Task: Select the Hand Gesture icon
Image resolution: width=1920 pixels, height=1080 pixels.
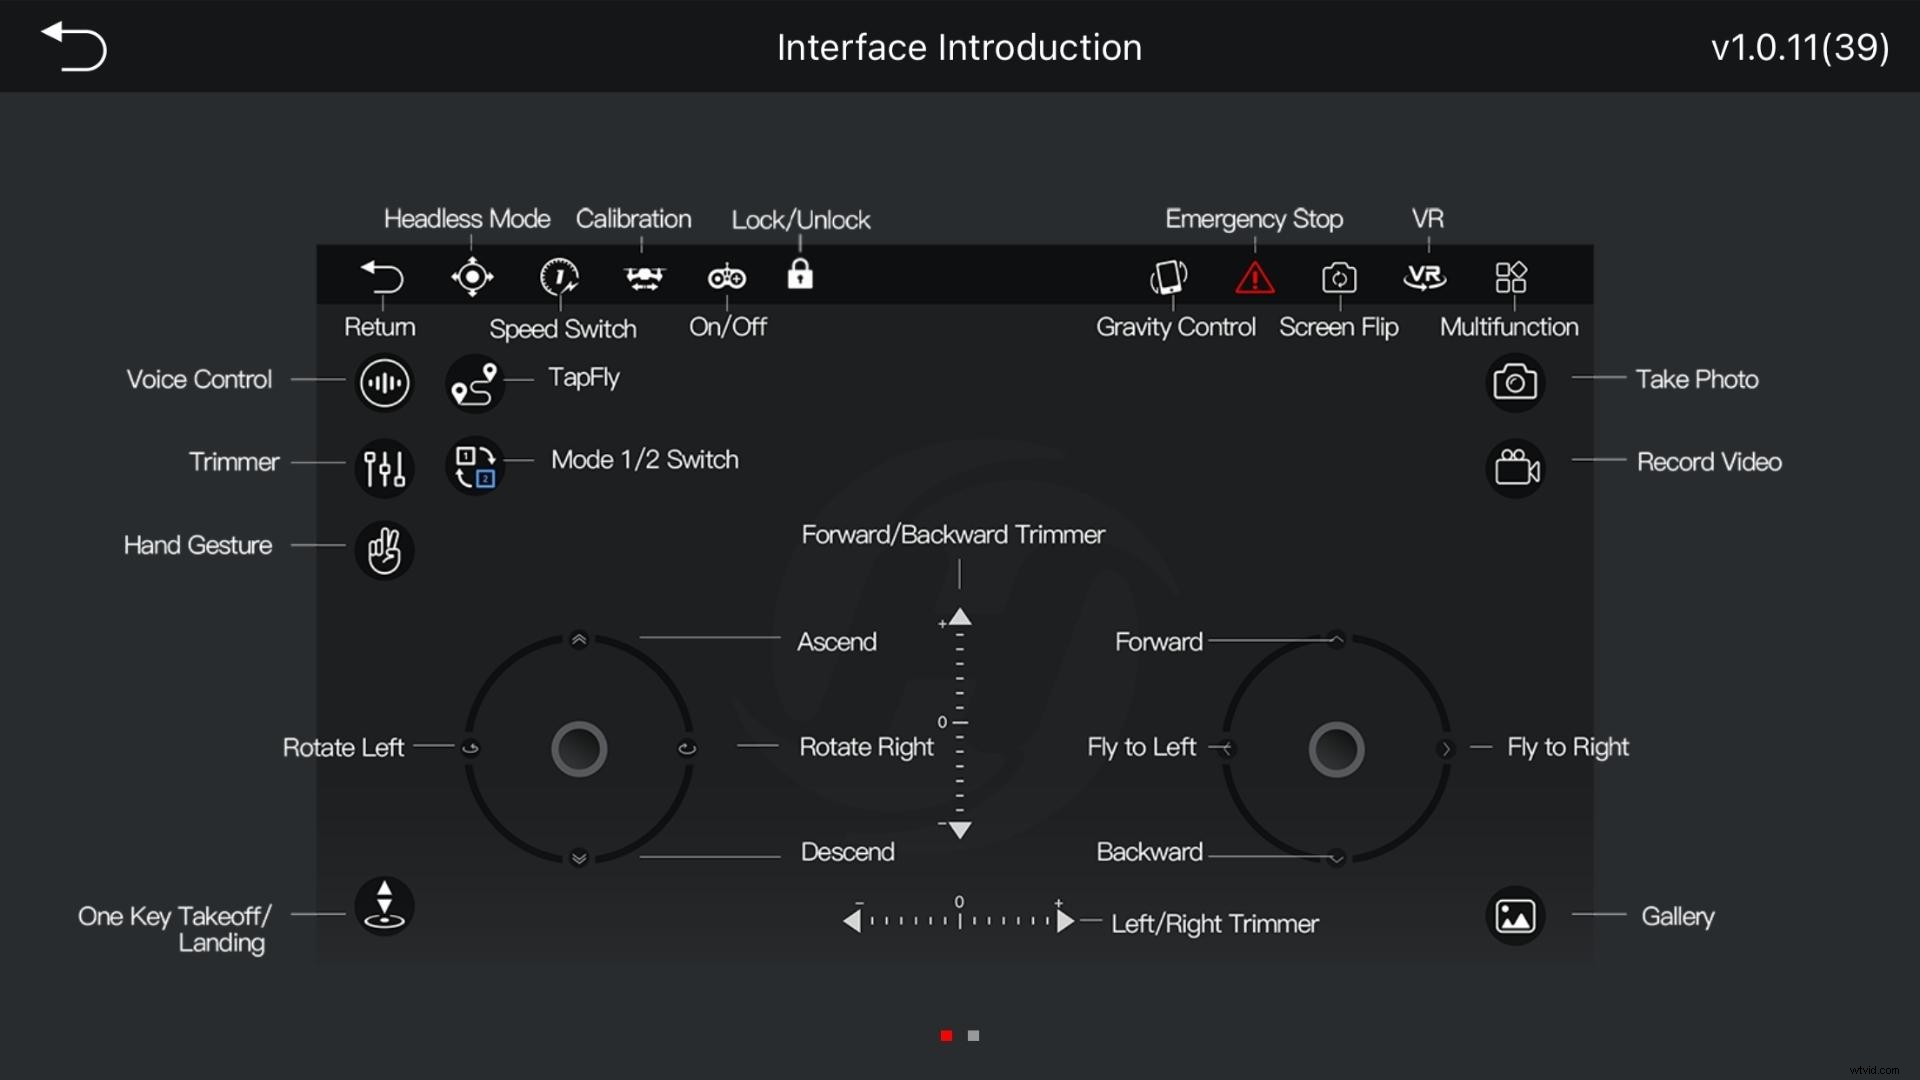Action: pyautogui.click(x=384, y=549)
